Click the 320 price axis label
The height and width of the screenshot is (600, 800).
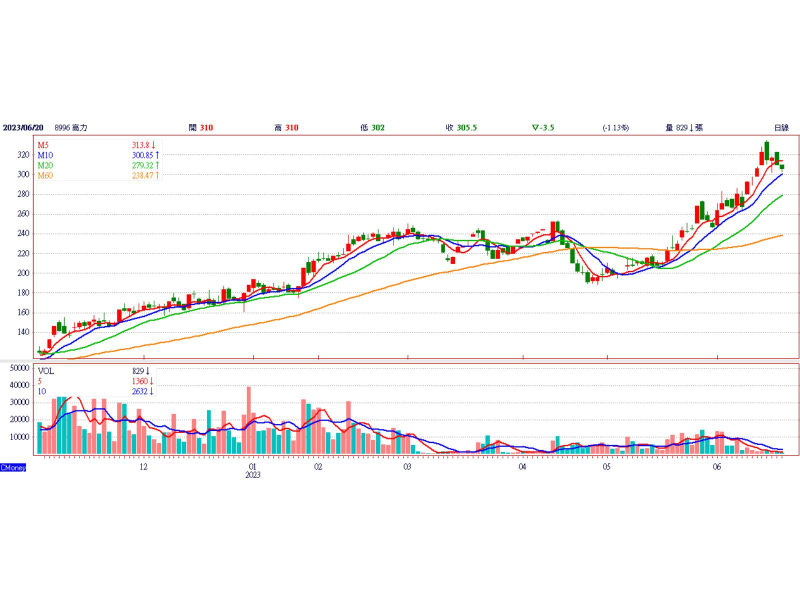[x=21, y=155]
